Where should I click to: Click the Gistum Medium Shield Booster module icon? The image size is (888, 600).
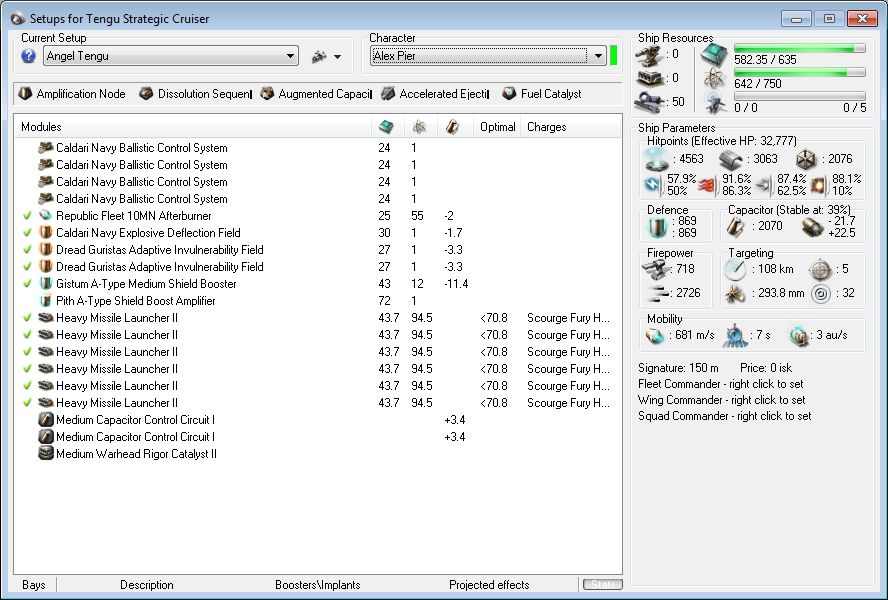pos(45,284)
